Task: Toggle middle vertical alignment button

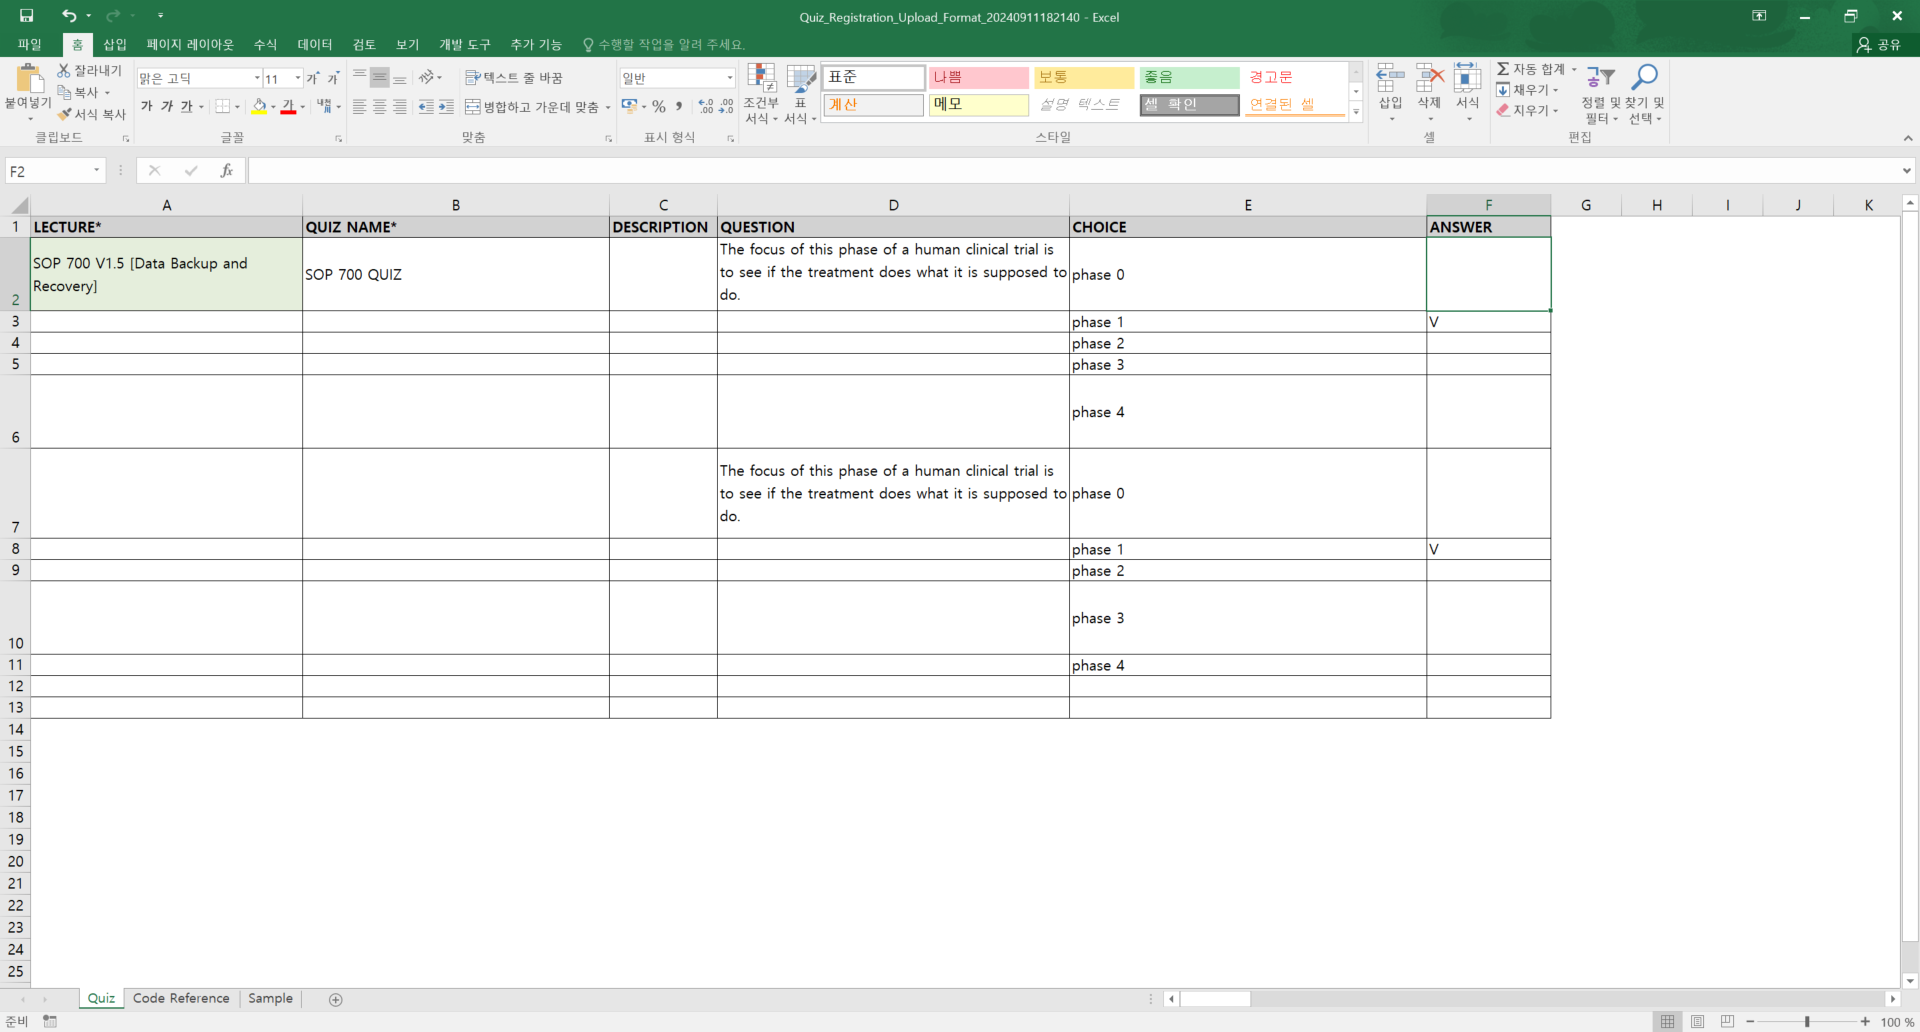Action: click(x=379, y=78)
